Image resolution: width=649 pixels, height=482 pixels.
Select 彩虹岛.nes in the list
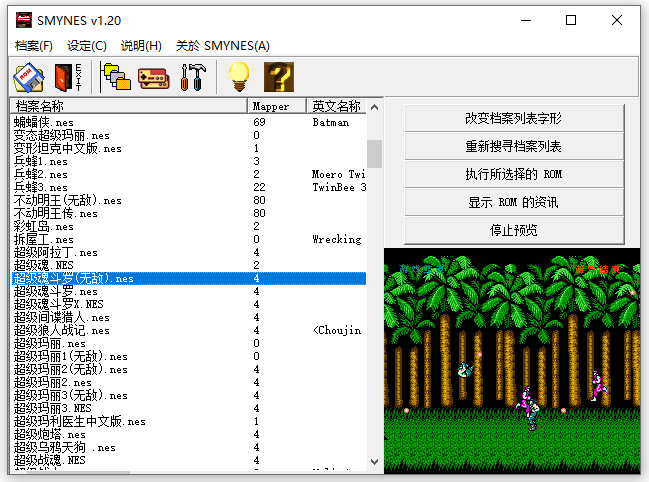43,226
